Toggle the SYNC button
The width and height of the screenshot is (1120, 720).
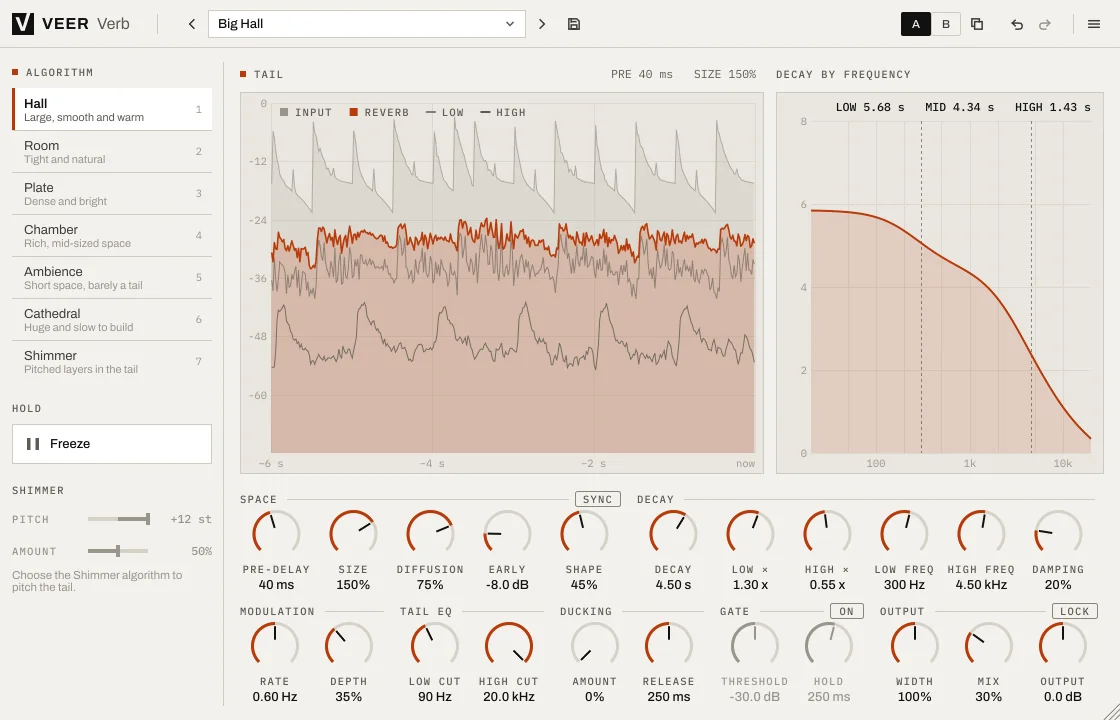[598, 499]
